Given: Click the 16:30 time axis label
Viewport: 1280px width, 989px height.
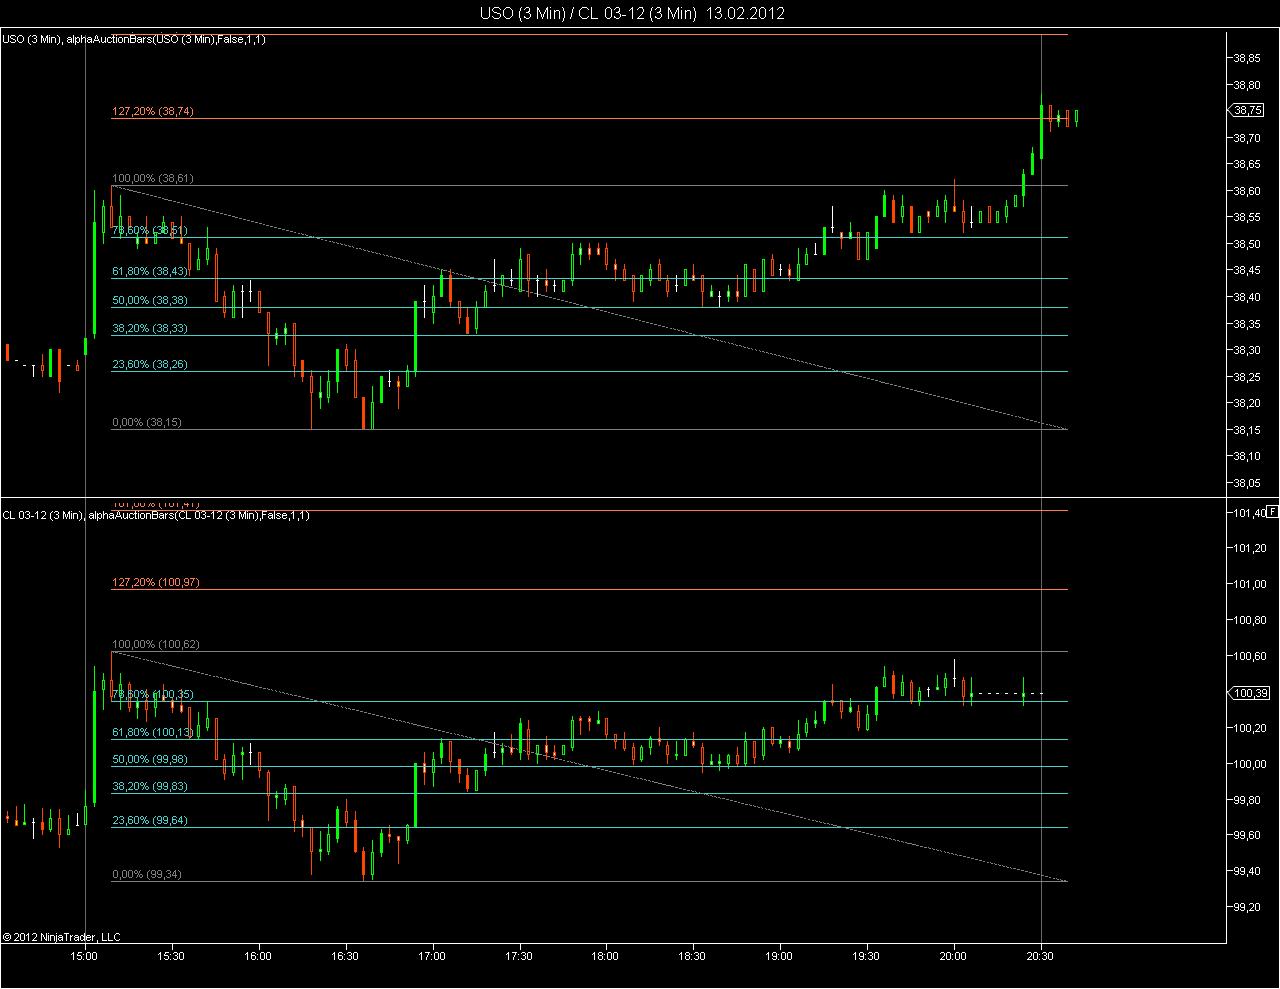Looking at the screenshot, I should [346, 955].
